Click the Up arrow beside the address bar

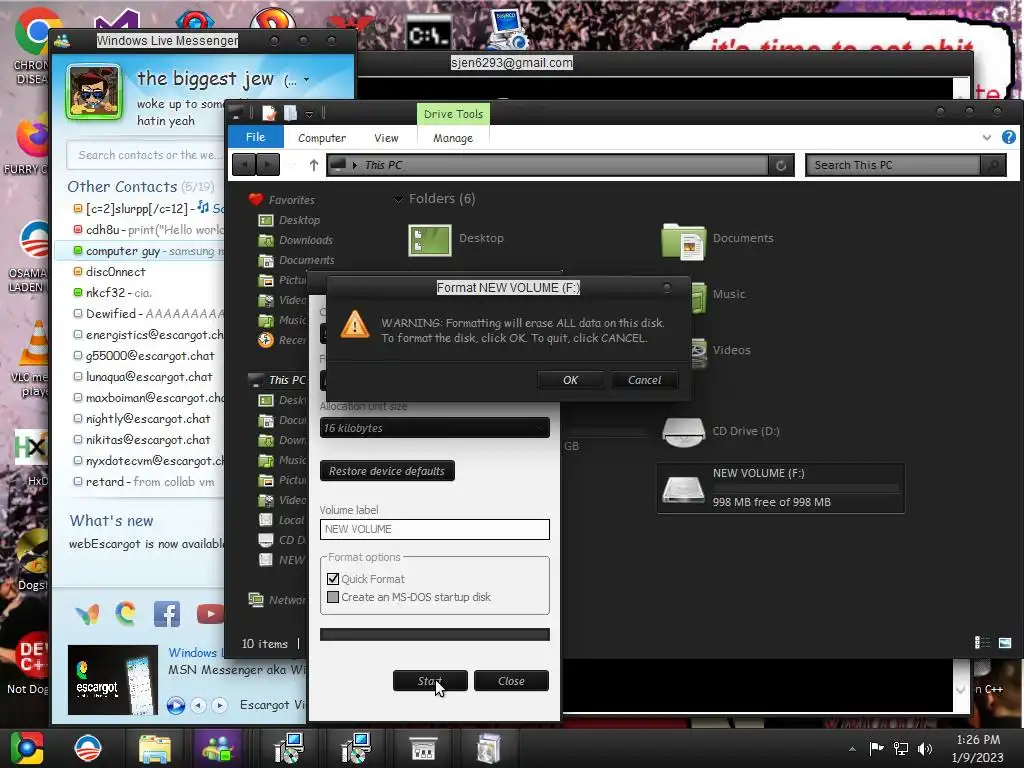pos(313,165)
